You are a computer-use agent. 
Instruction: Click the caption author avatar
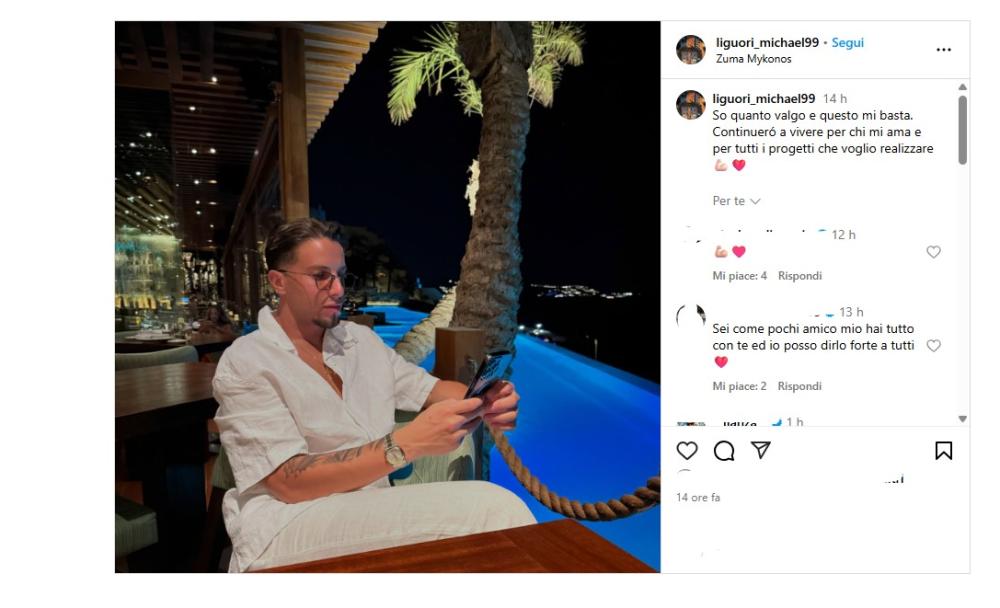691,105
